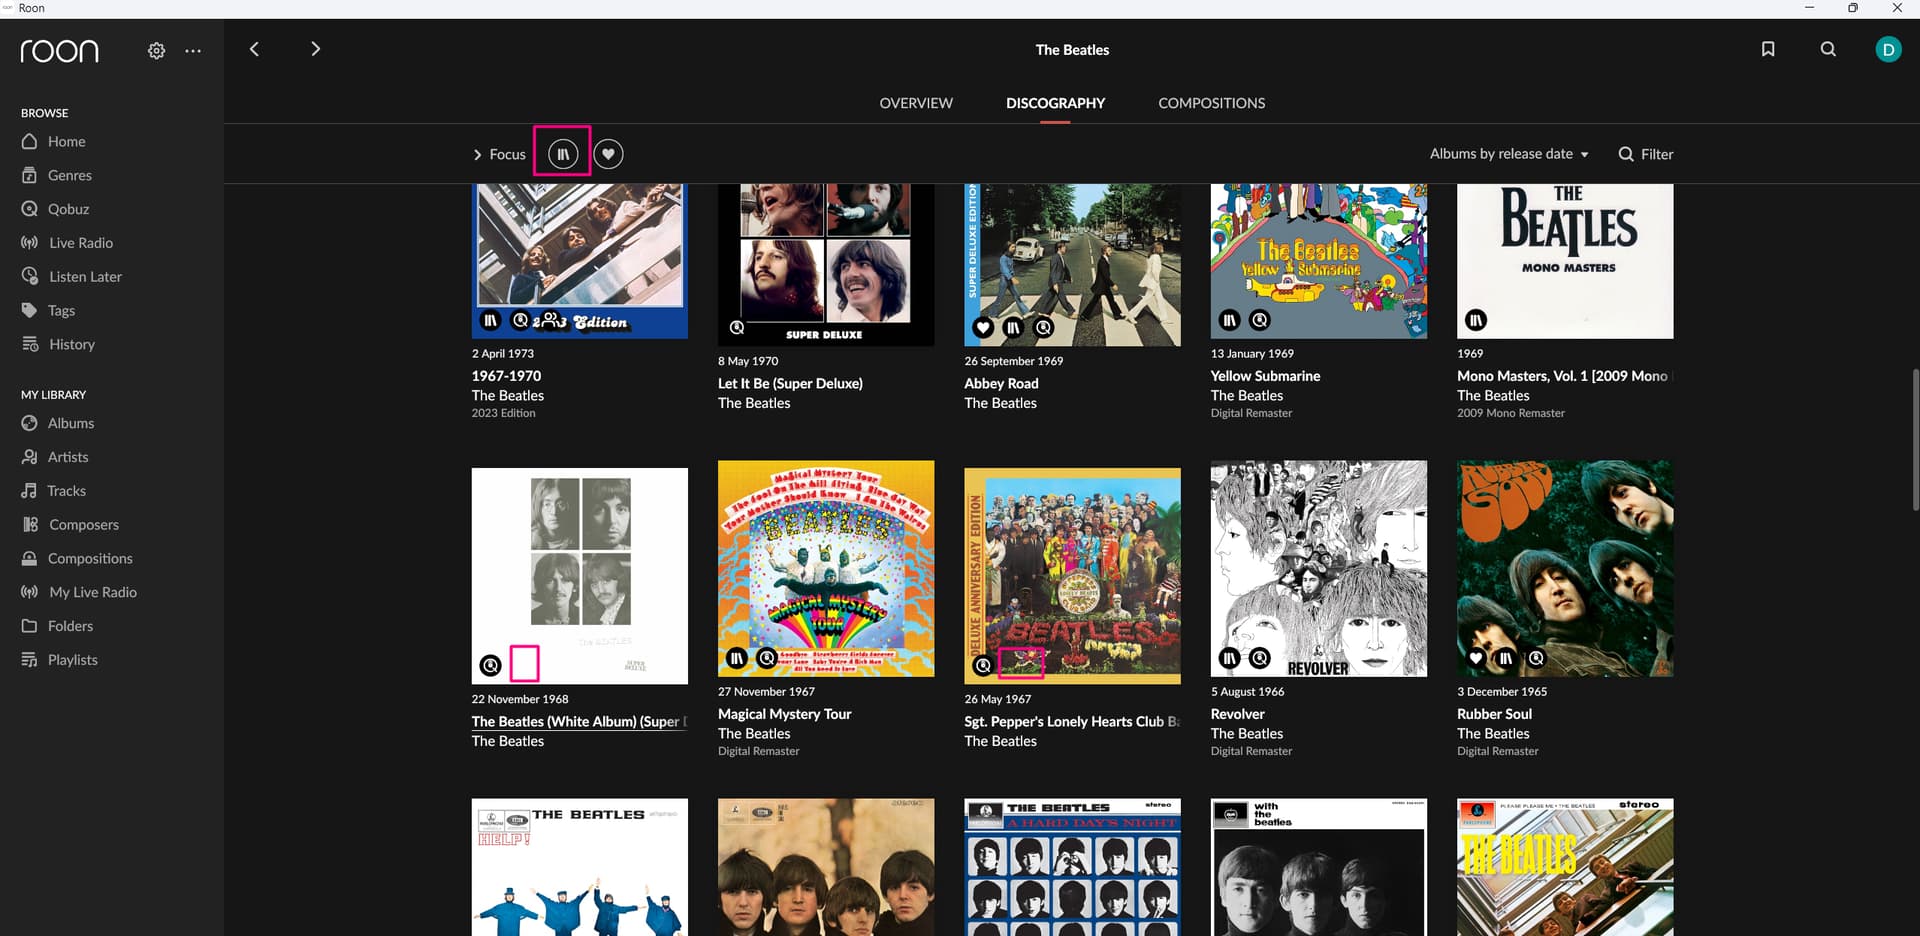This screenshot has height=936, width=1920.
Task: Click The Beatles artist under Rubber Soul
Action: pyautogui.click(x=1493, y=734)
